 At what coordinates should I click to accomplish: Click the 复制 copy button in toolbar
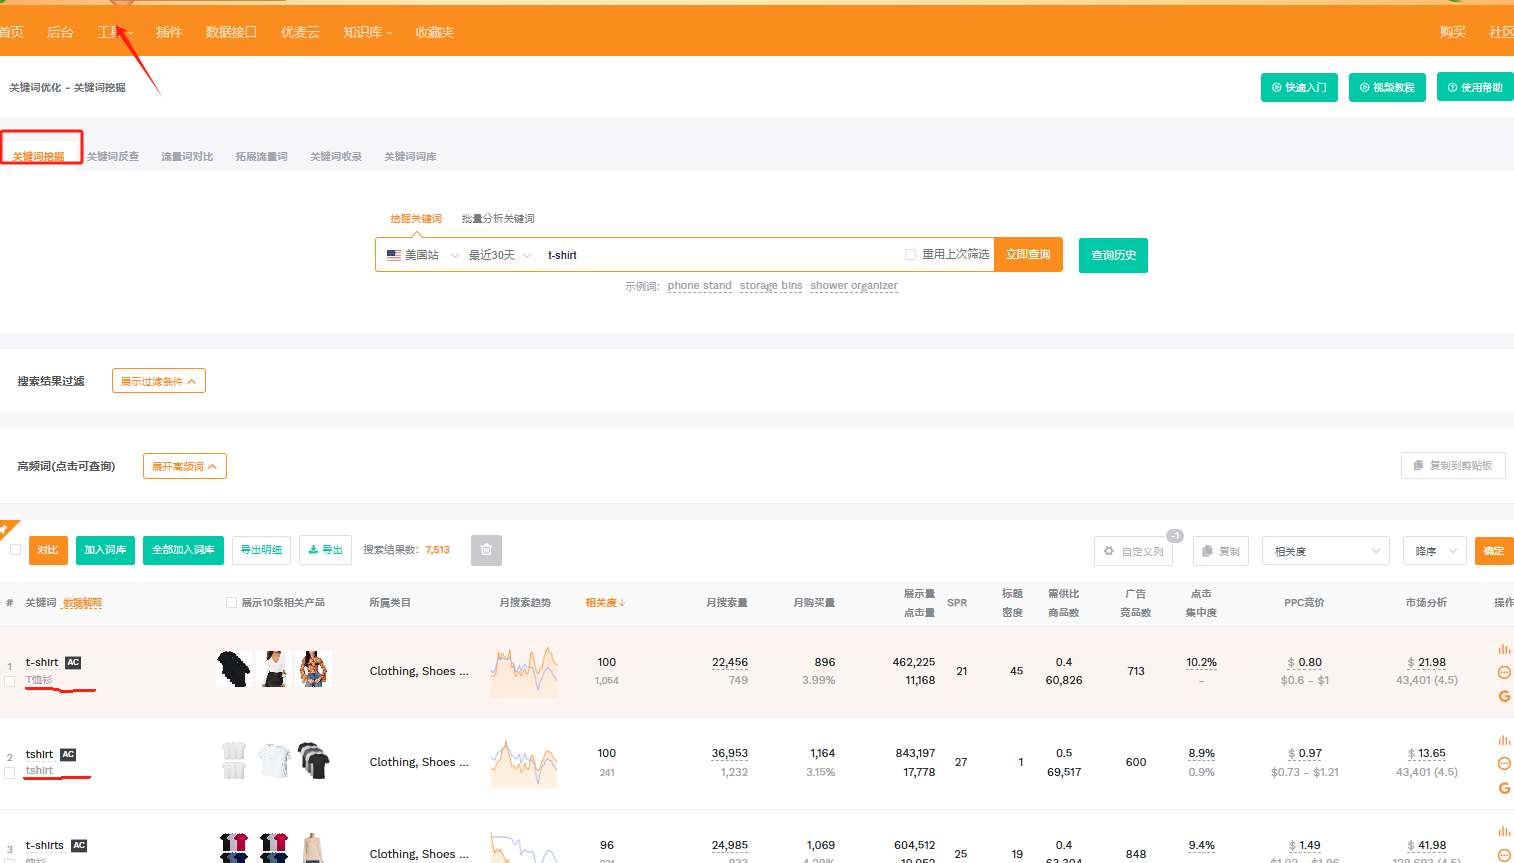click(1221, 551)
